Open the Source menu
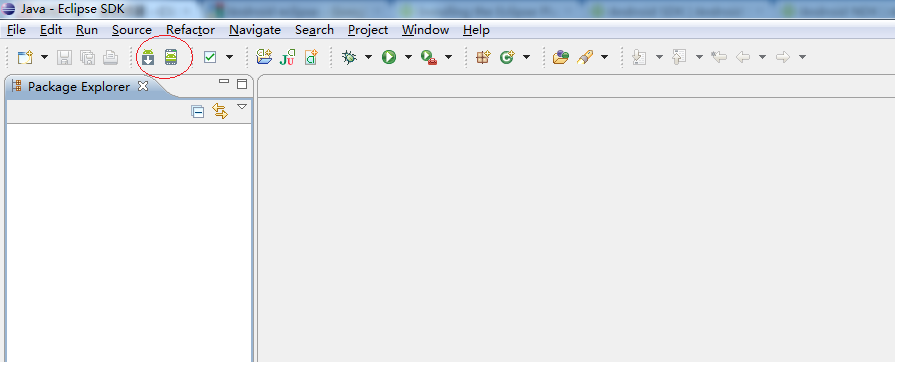 pos(132,30)
